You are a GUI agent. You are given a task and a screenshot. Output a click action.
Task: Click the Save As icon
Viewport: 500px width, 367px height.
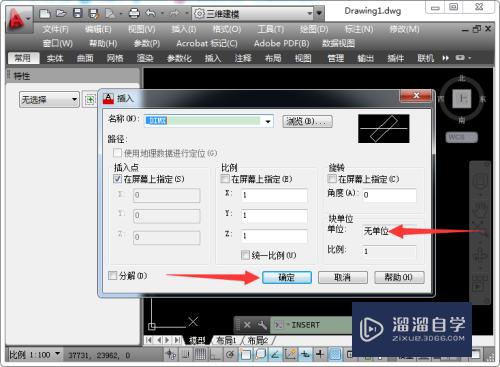pyautogui.click(x=94, y=13)
